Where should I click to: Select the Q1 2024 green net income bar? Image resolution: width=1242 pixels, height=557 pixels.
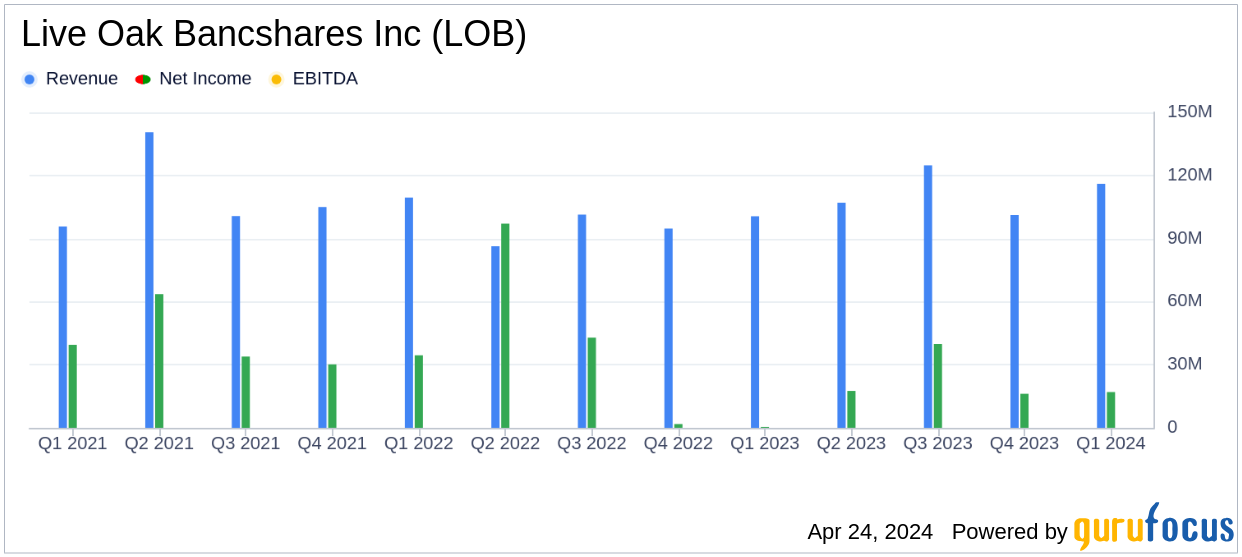[1111, 410]
